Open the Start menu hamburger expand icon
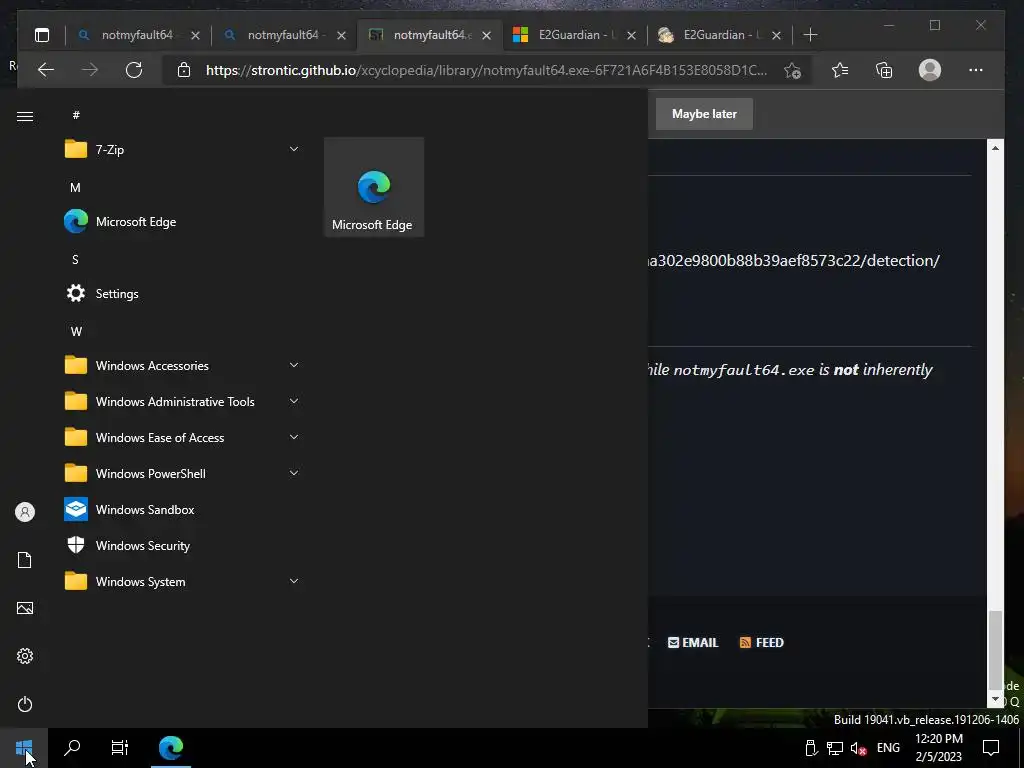Screen dimensions: 1024x768 tap(25, 116)
